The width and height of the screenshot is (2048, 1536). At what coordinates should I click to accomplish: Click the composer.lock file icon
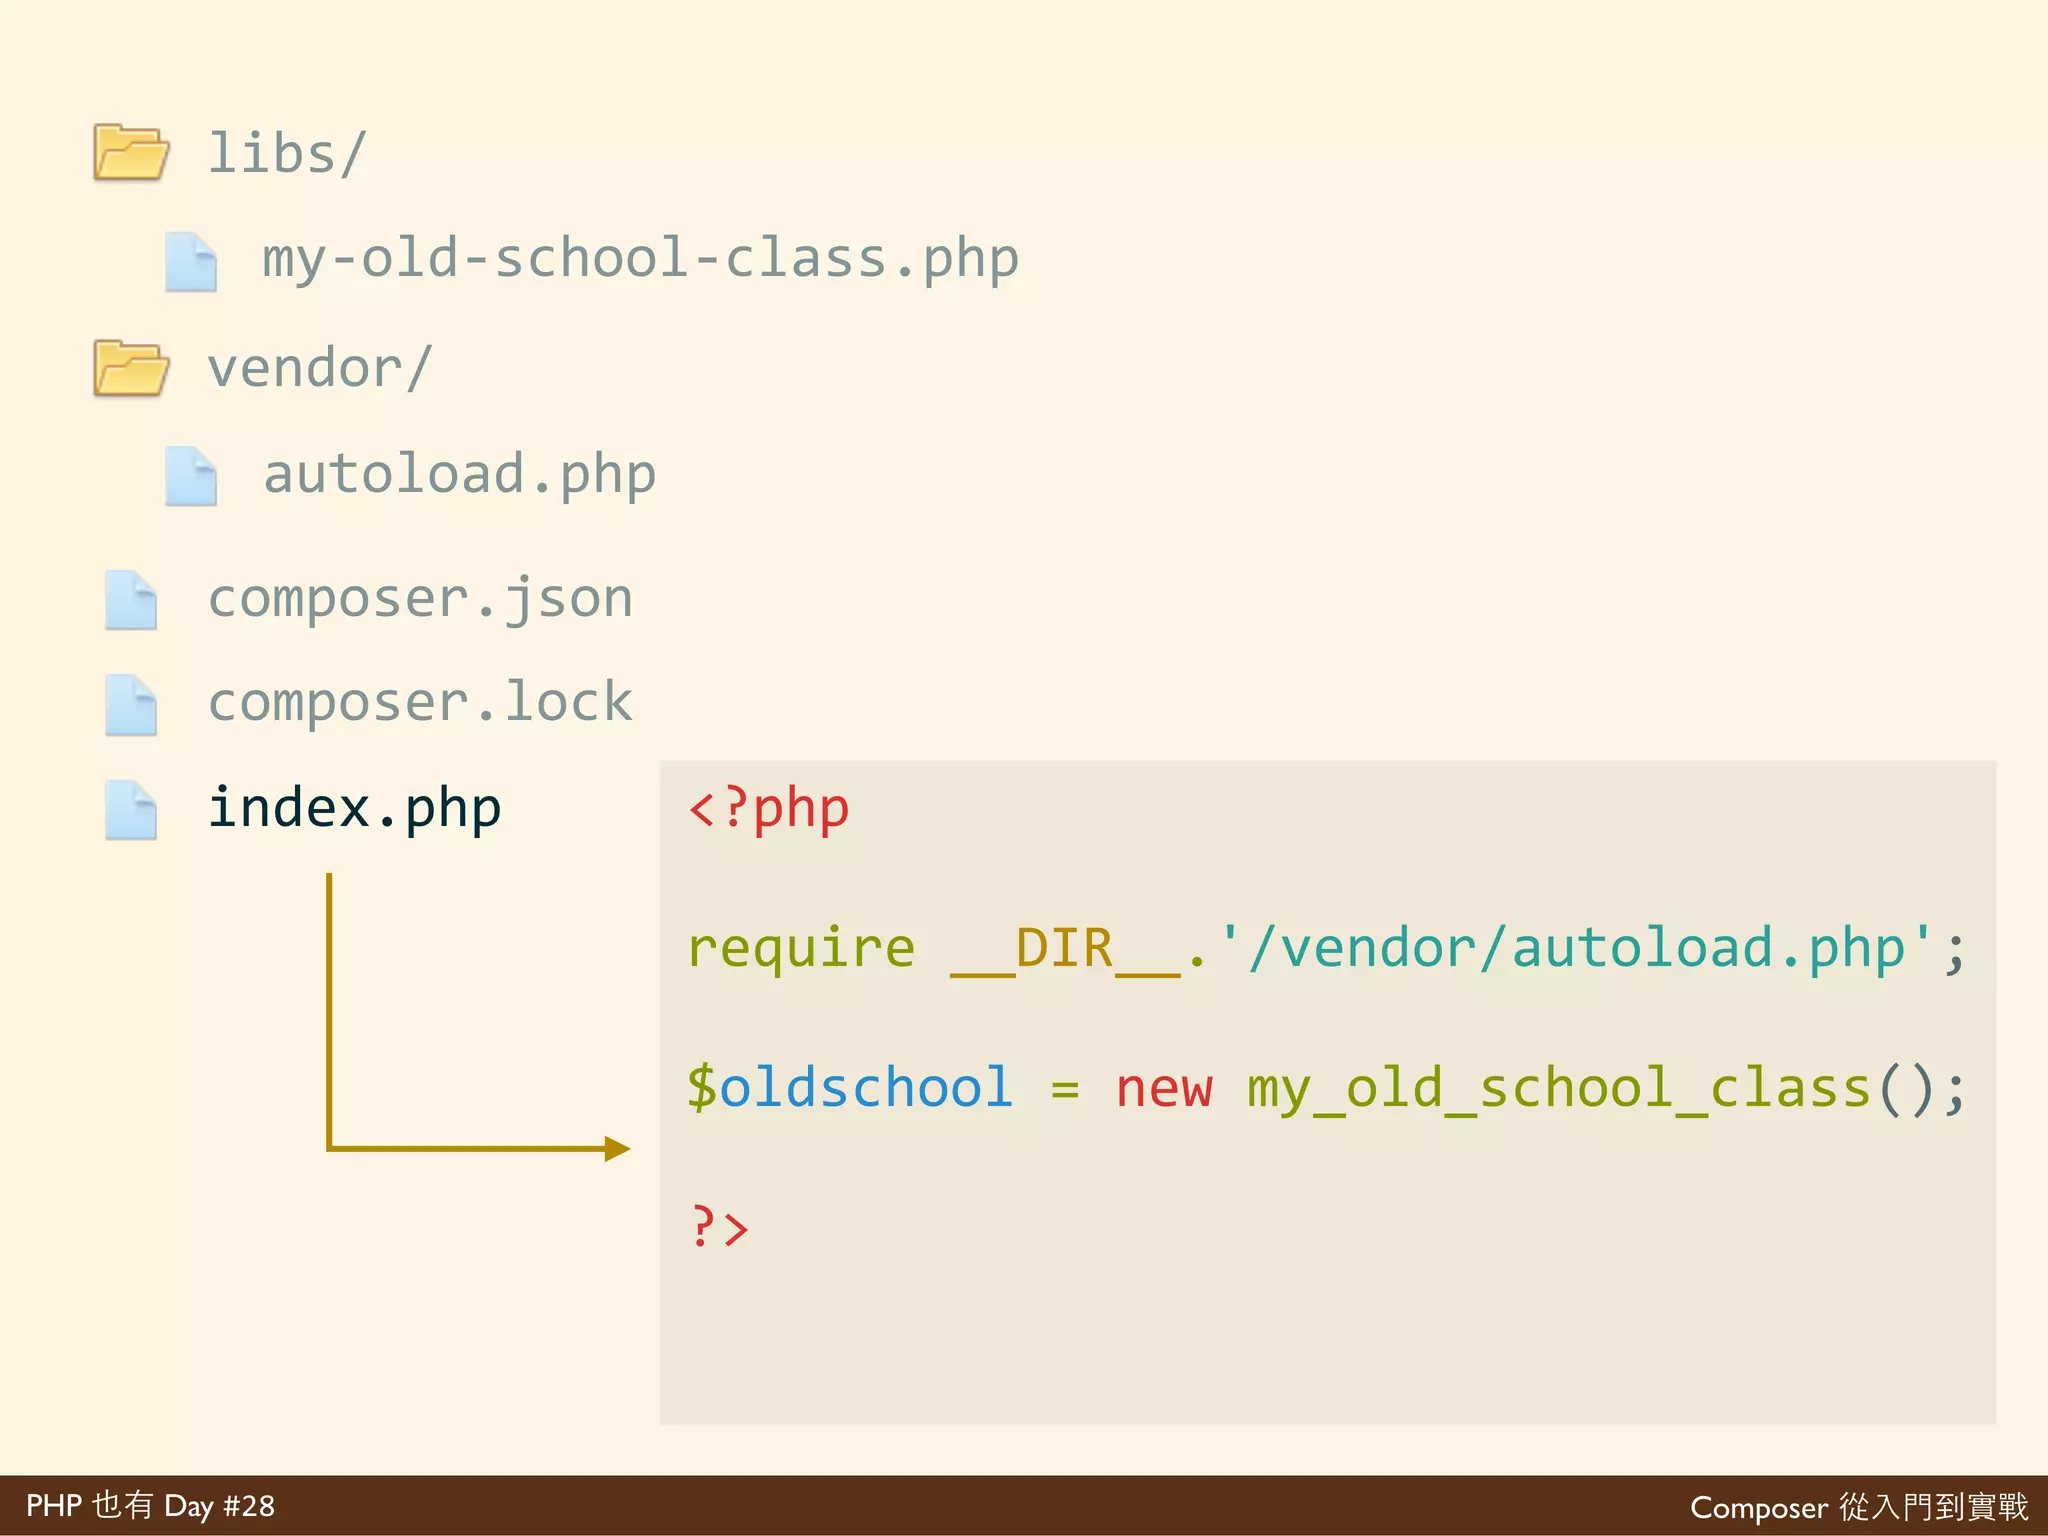point(131,705)
